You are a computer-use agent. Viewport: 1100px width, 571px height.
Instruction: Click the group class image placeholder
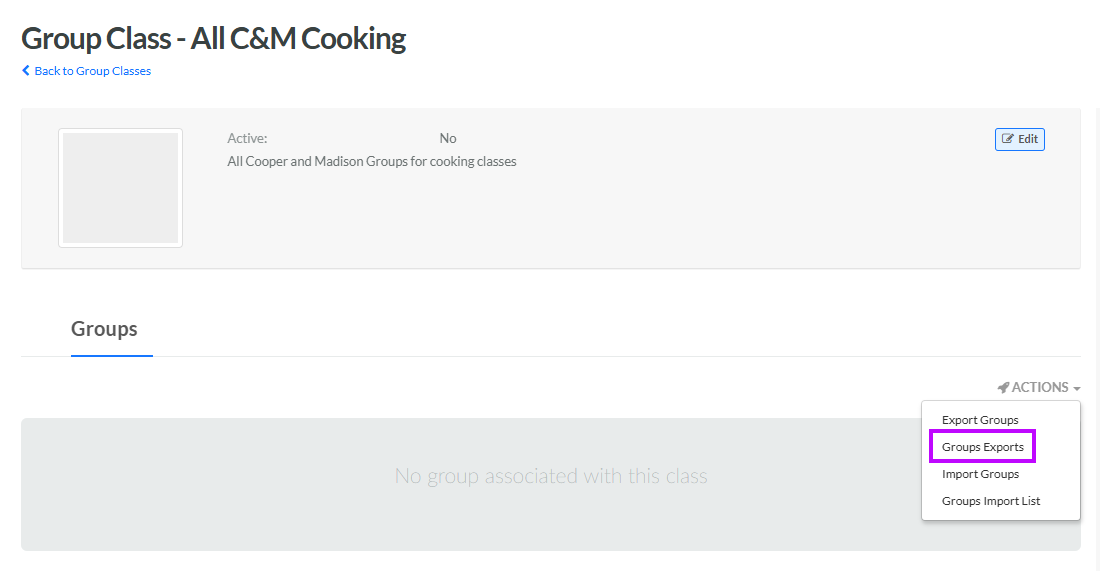coord(120,188)
